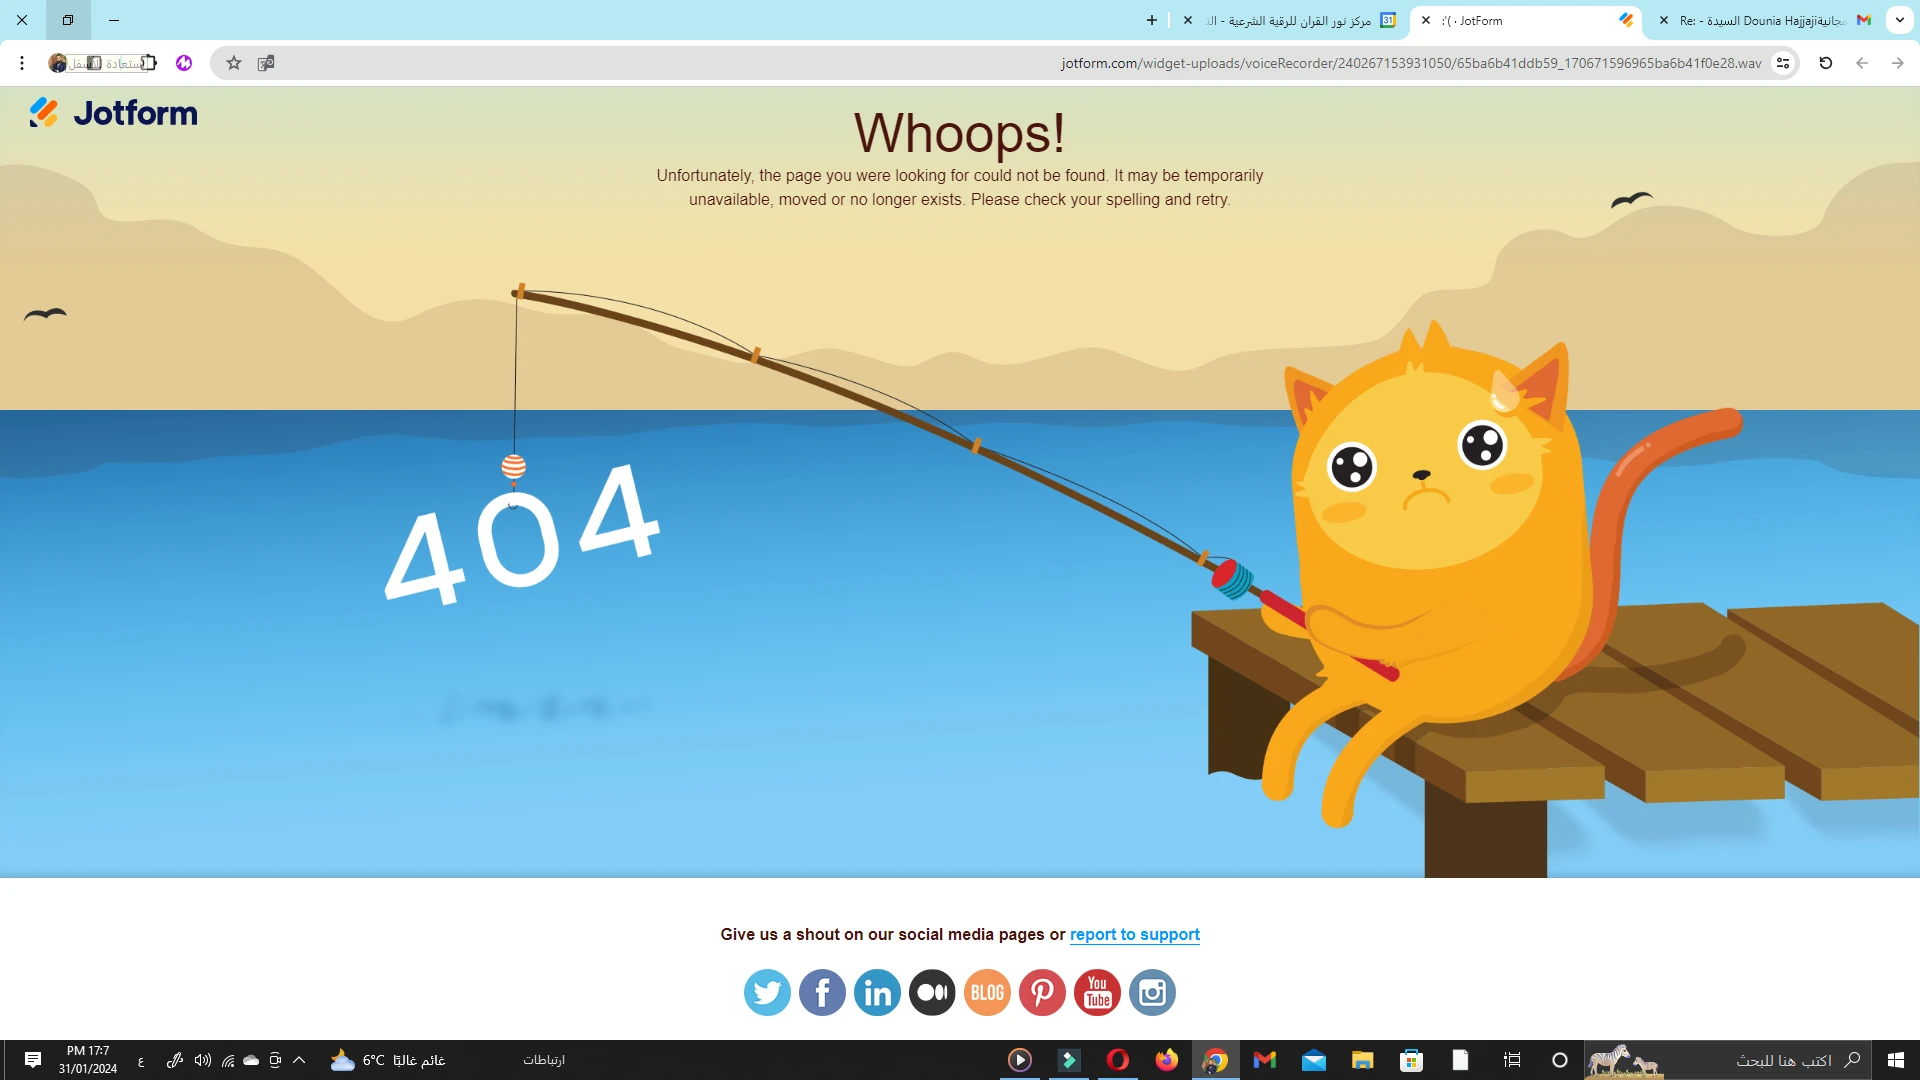Switch to the Google Calendar tab
The height and width of the screenshot is (1080, 1920).
[1290, 20]
